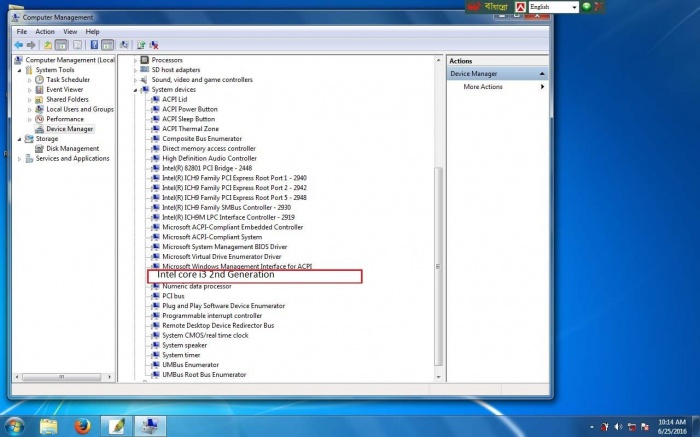Select Direct memory access controller
The width and height of the screenshot is (700, 437).
[x=209, y=149]
